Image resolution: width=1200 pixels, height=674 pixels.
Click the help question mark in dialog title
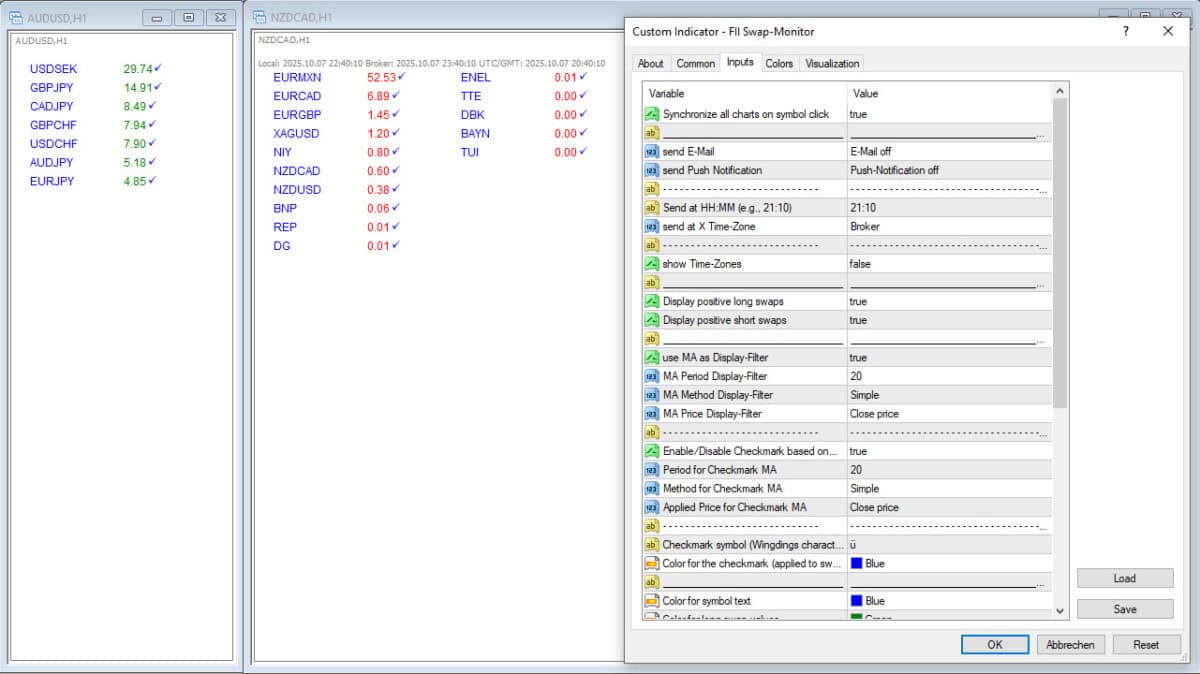pos(1126,31)
